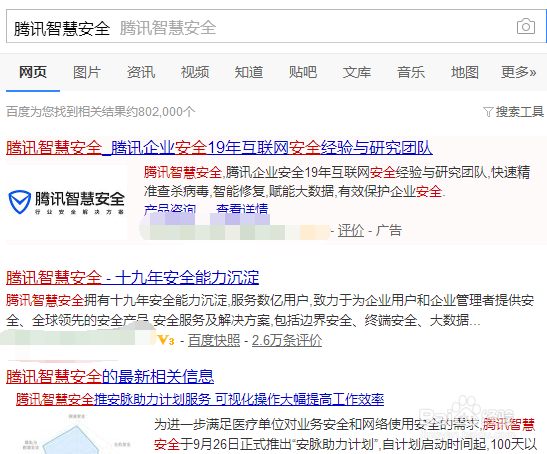Switch to the 视频 tab
The image size is (547, 454).
click(x=195, y=72)
